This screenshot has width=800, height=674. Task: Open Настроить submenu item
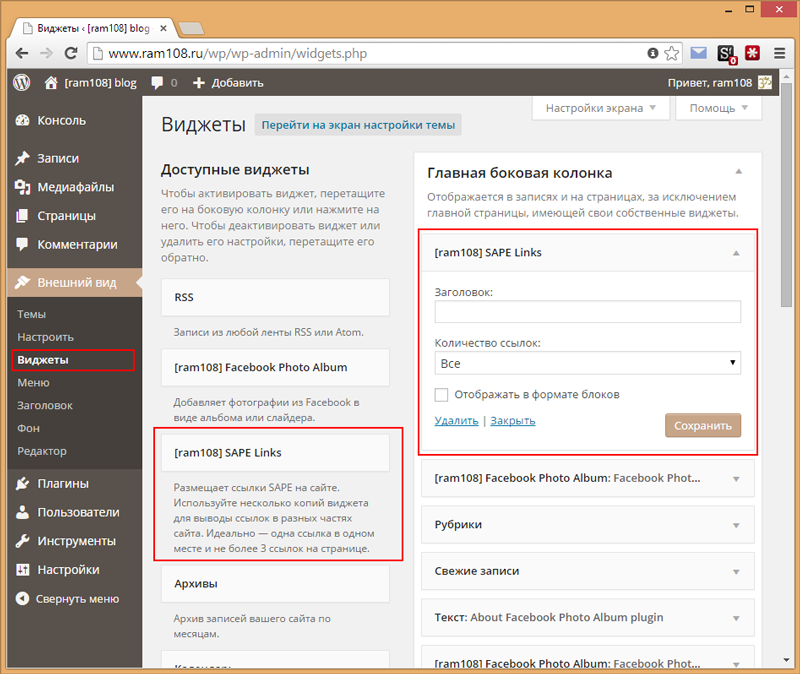click(x=45, y=337)
